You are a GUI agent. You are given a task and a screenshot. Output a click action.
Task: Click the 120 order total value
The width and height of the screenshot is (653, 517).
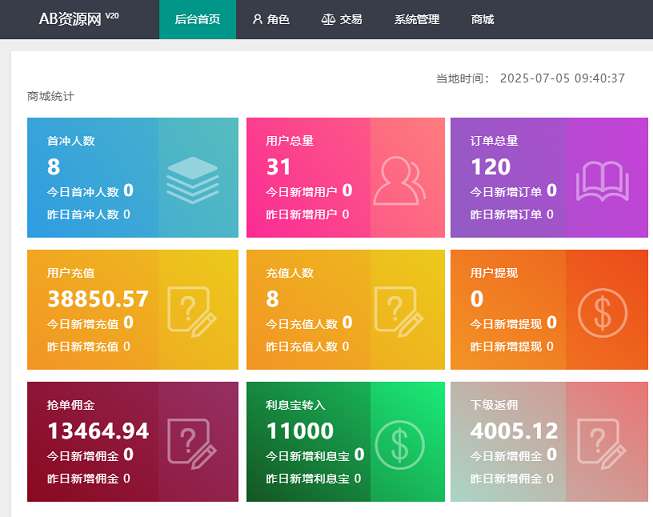tap(491, 167)
